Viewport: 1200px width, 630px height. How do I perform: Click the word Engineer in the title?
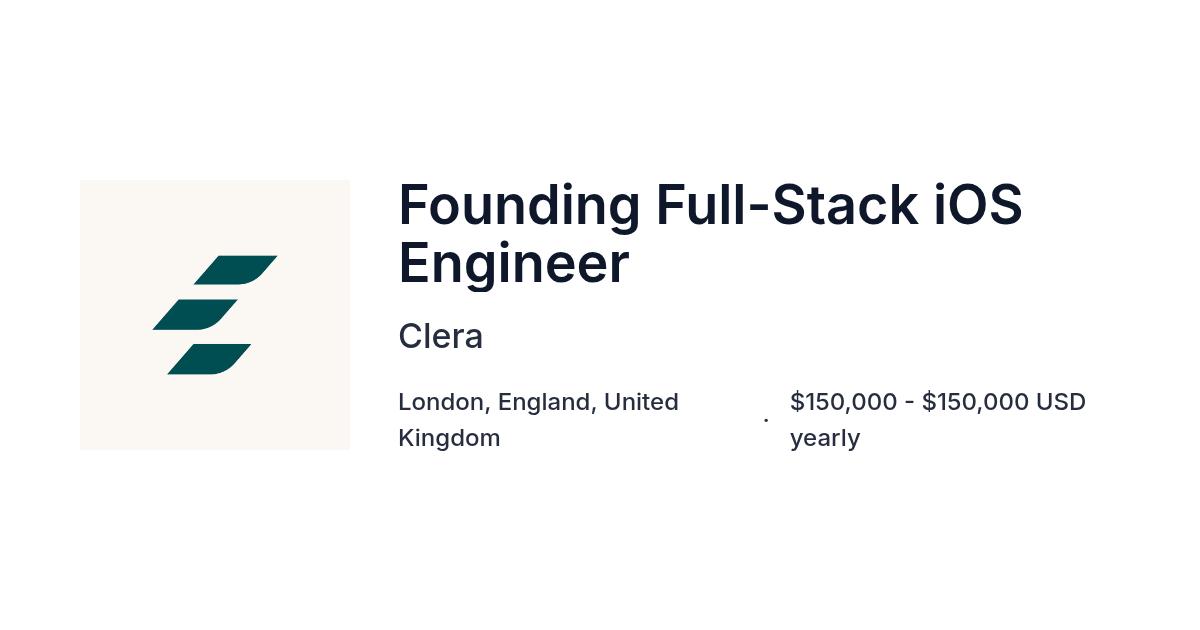[514, 264]
